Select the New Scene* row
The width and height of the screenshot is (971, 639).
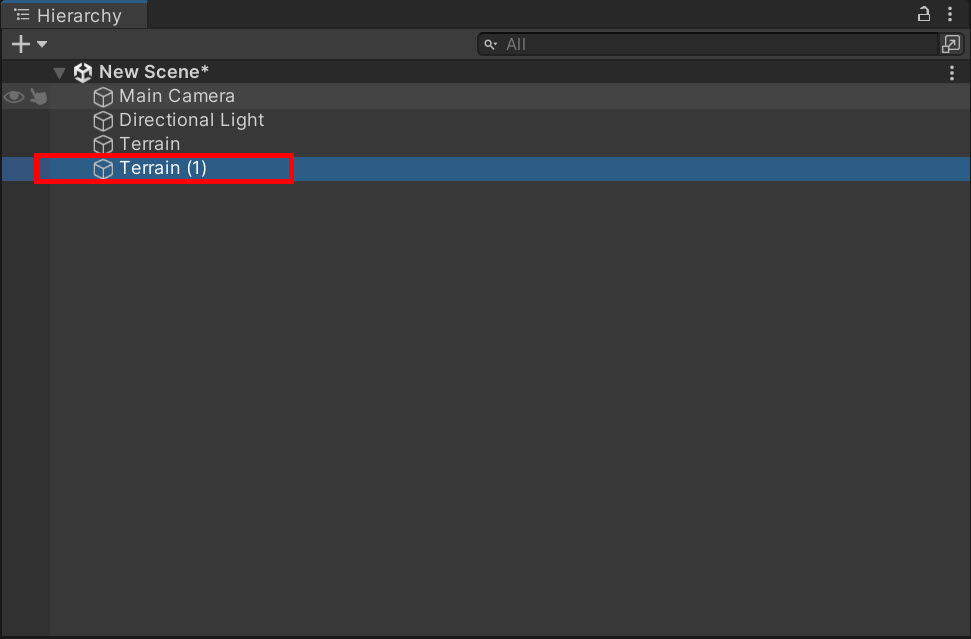pos(486,72)
